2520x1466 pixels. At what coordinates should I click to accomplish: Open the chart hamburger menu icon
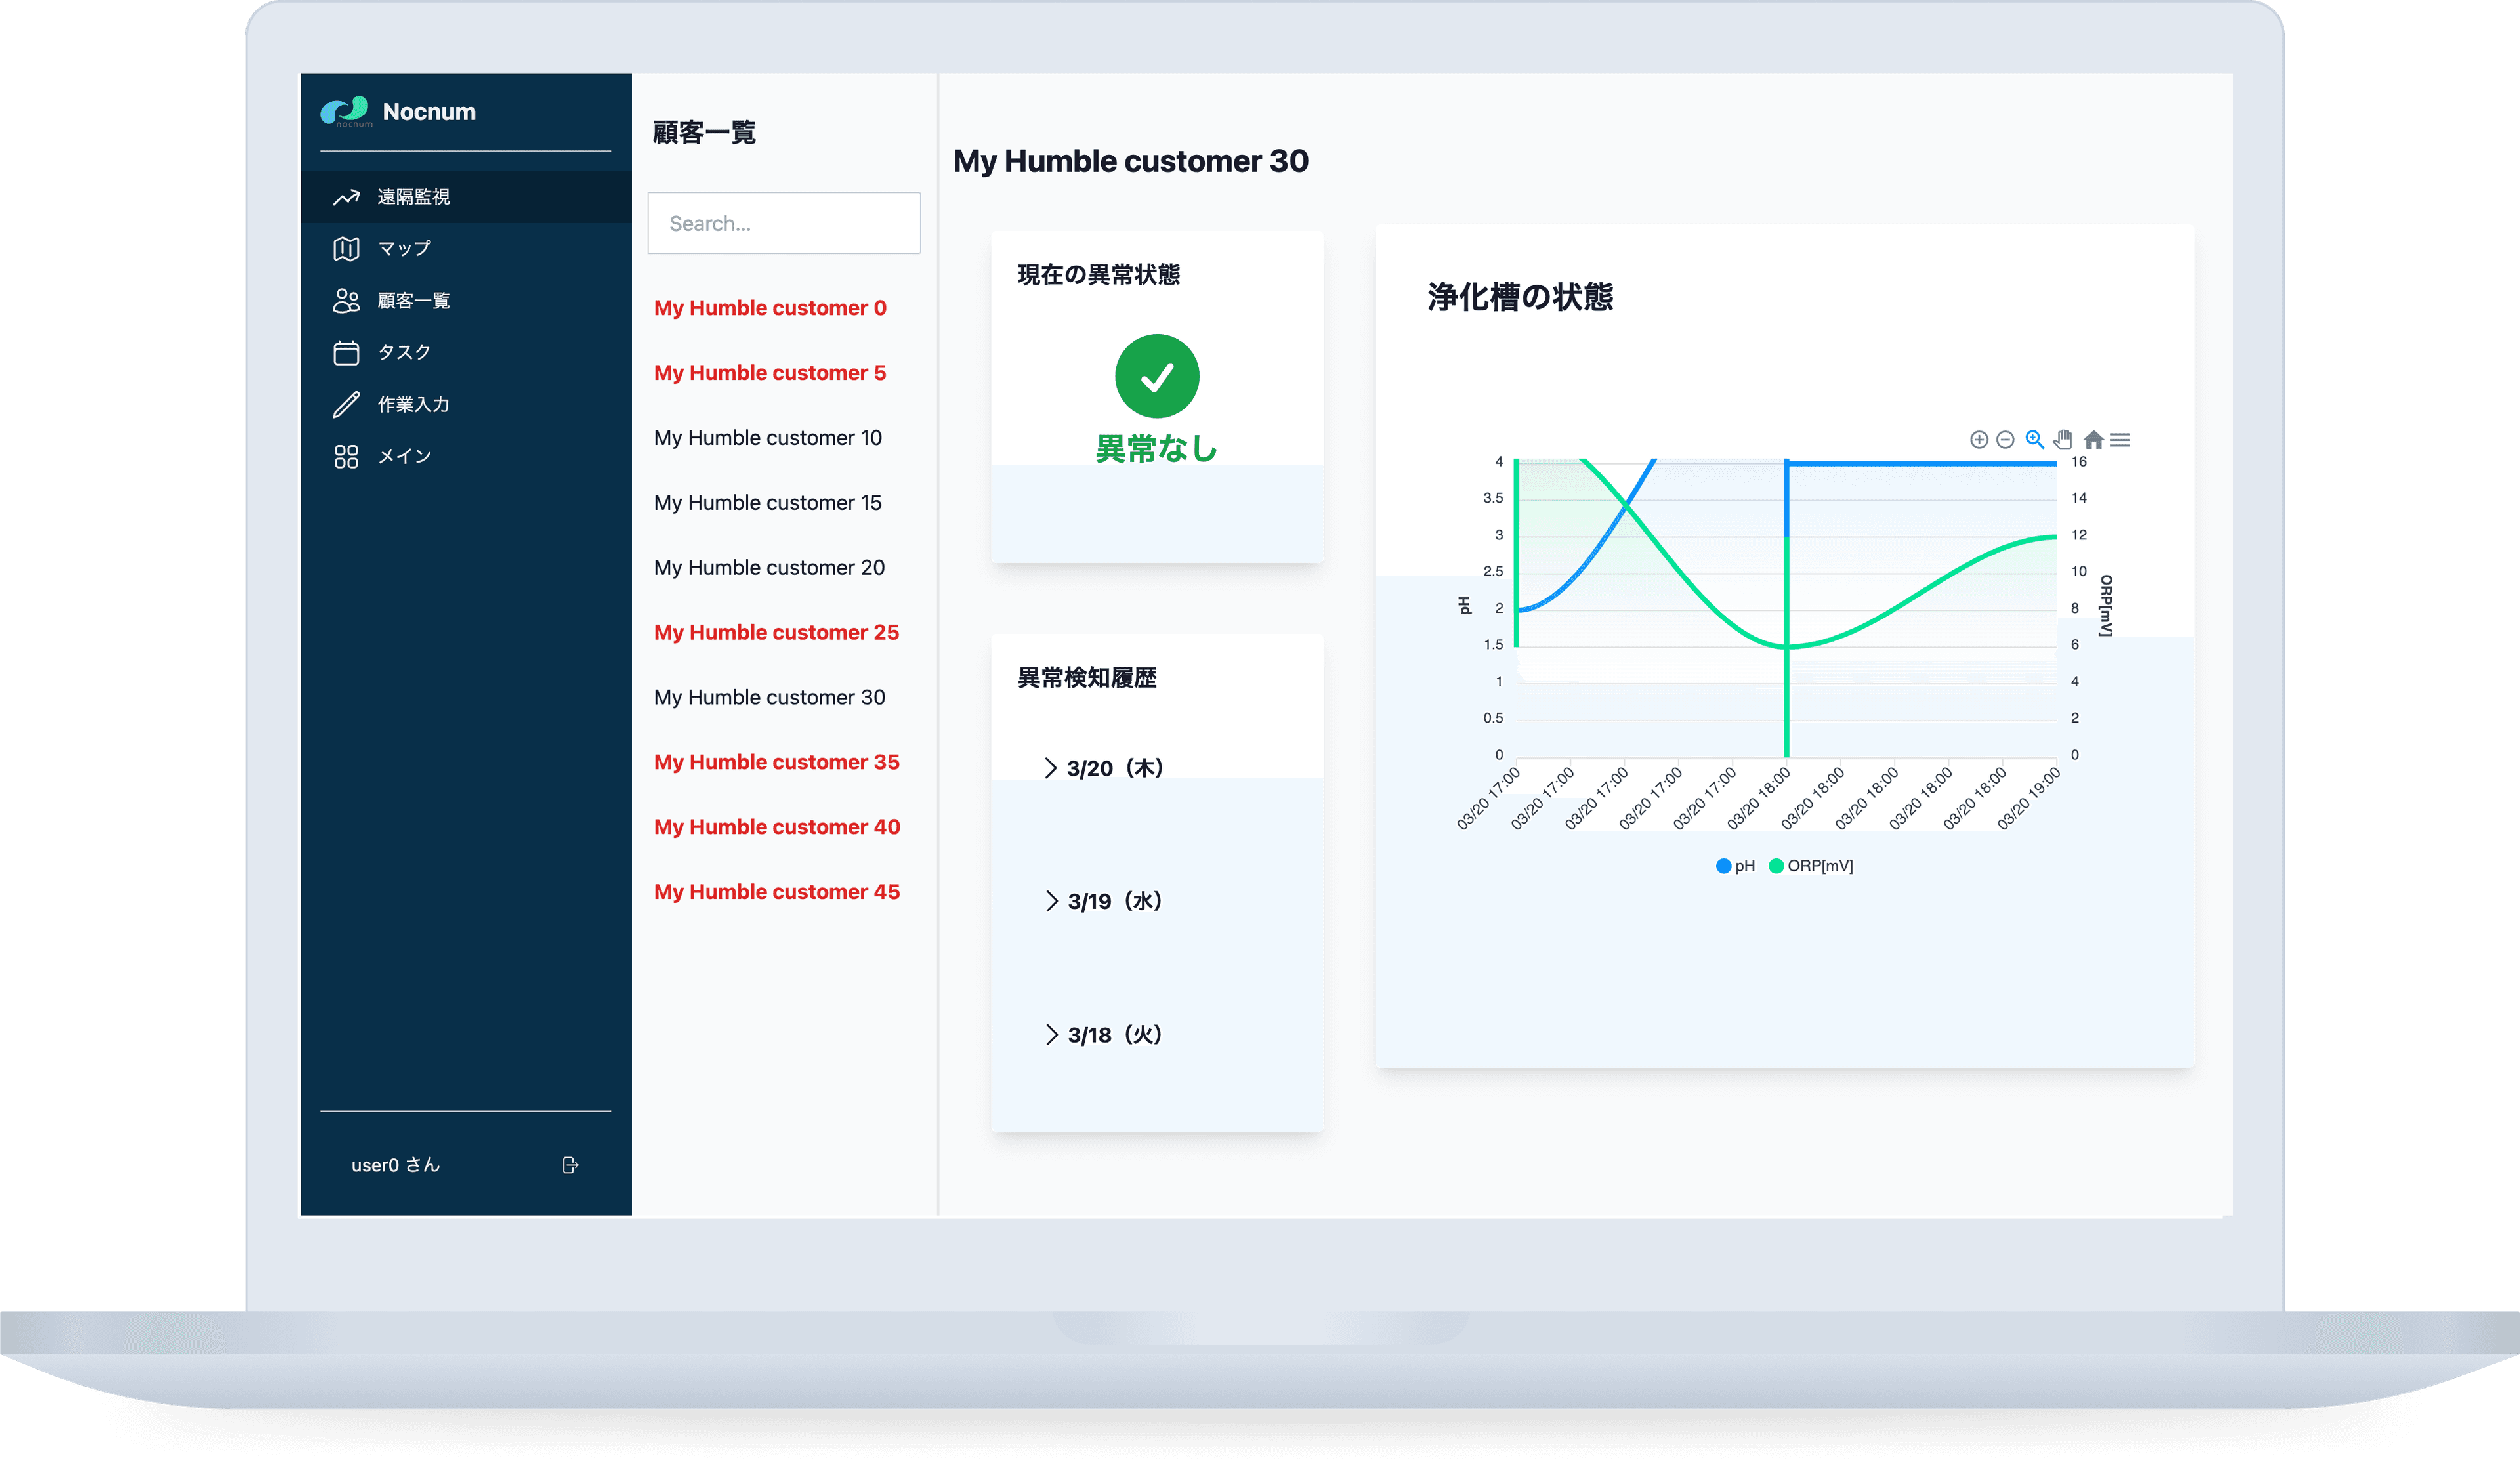coord(2120,440)
